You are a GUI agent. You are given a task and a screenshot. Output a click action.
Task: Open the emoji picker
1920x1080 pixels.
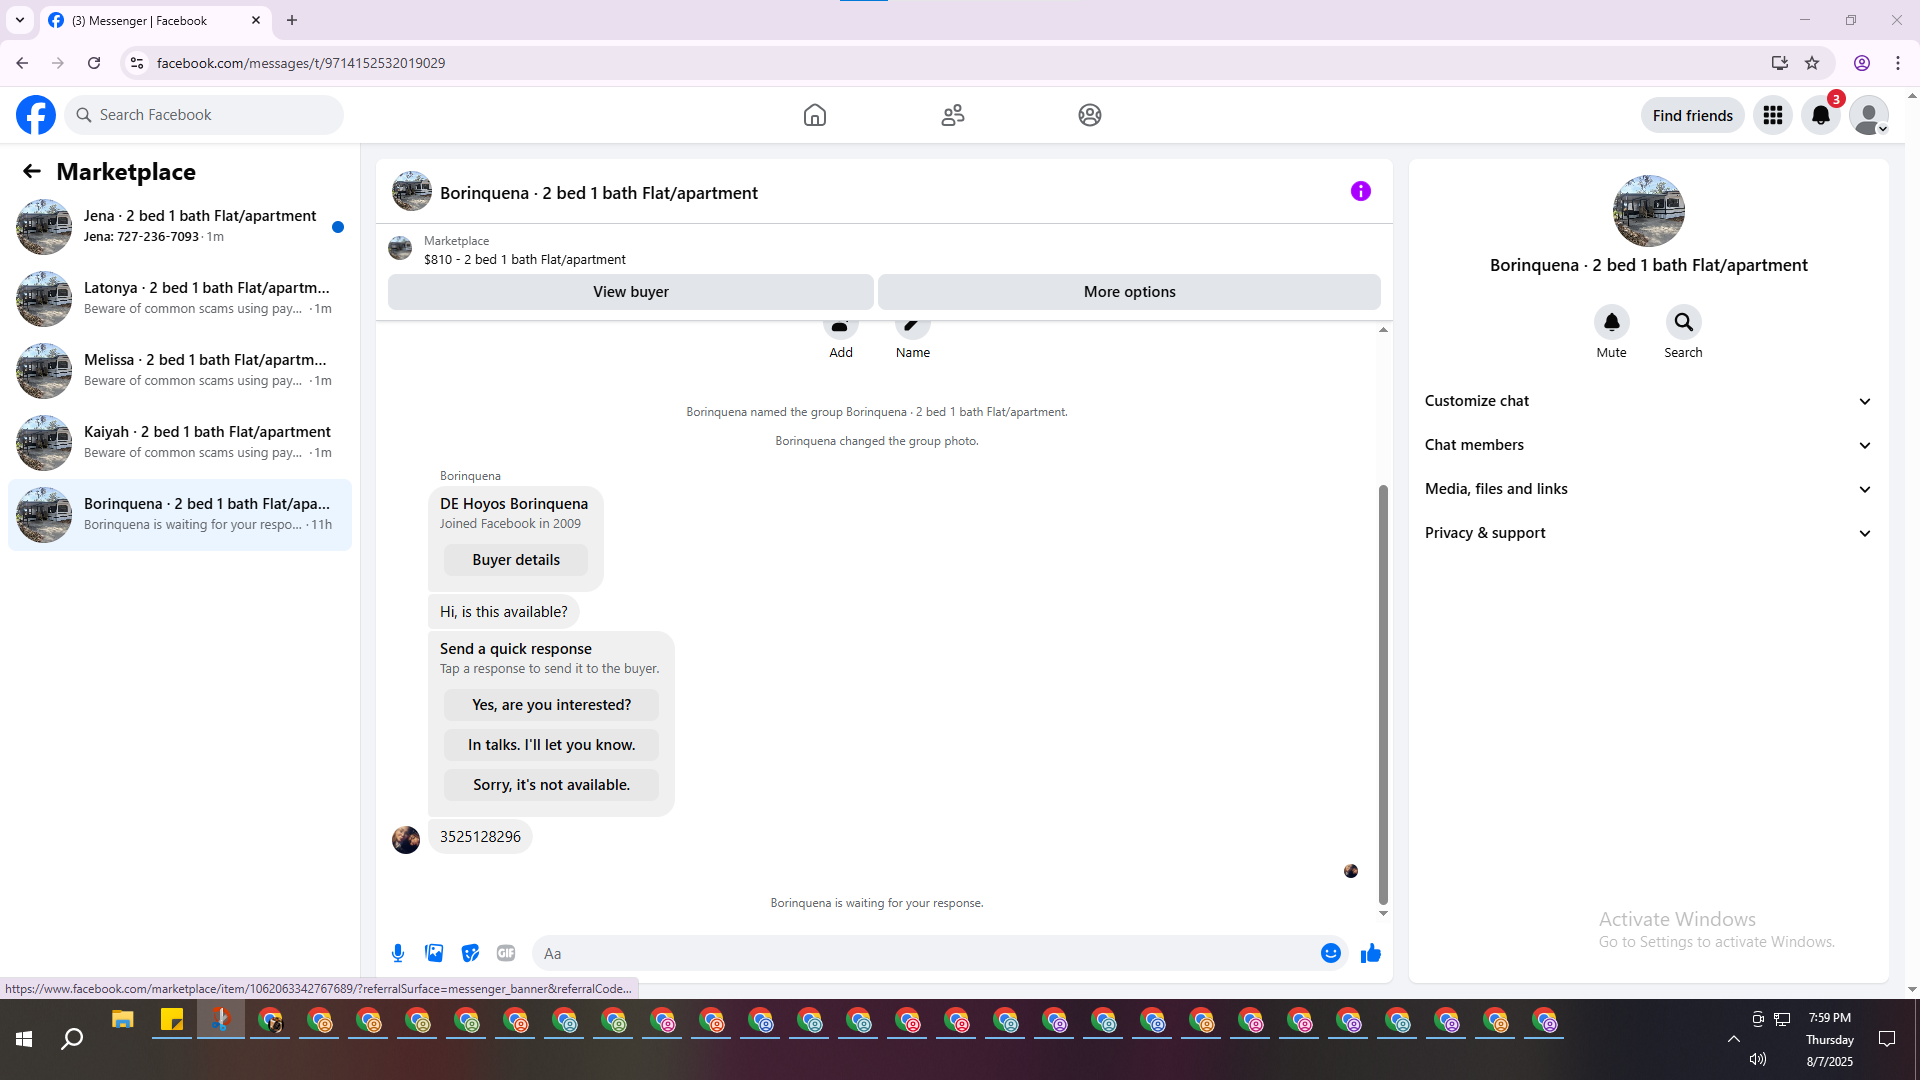1331,953
